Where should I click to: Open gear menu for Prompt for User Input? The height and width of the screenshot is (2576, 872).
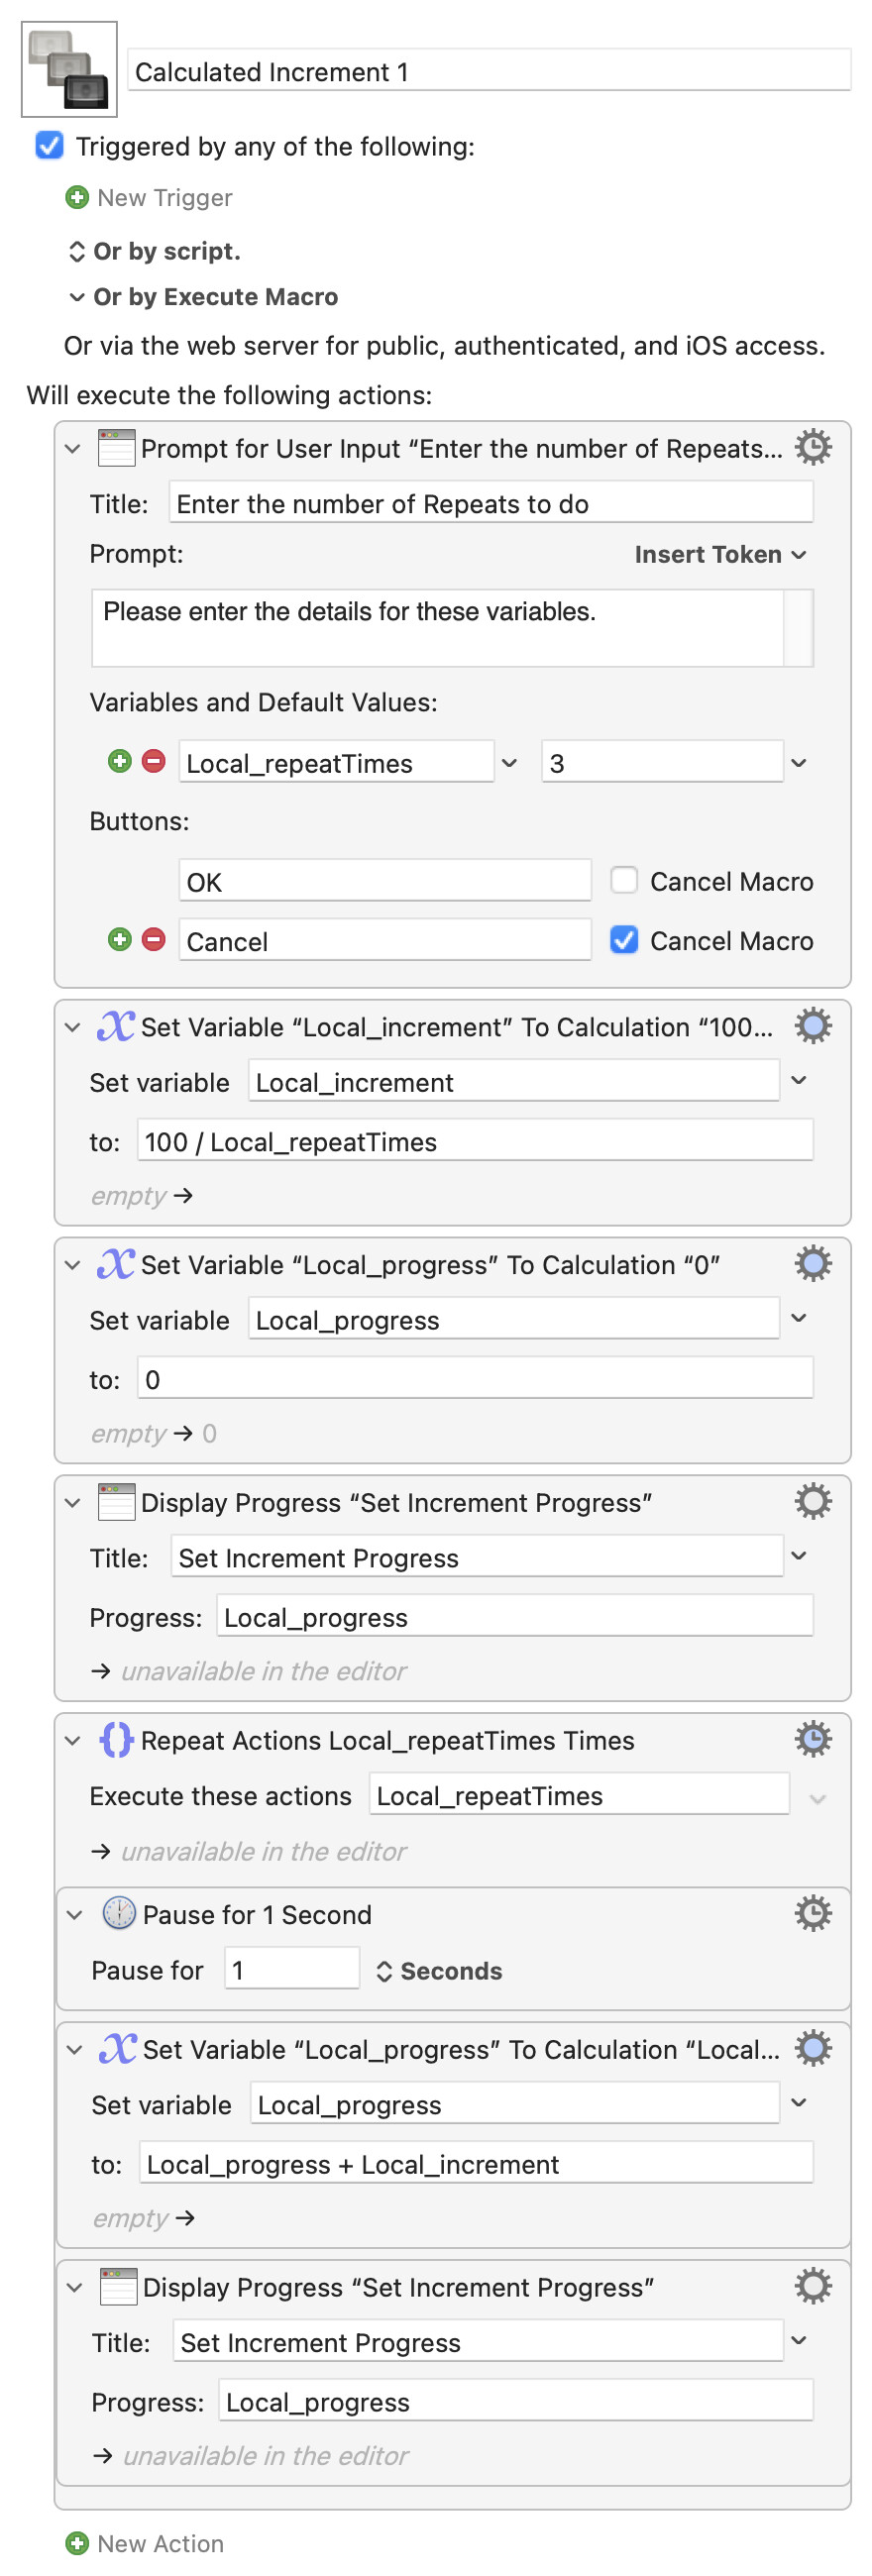coord(812,447)
